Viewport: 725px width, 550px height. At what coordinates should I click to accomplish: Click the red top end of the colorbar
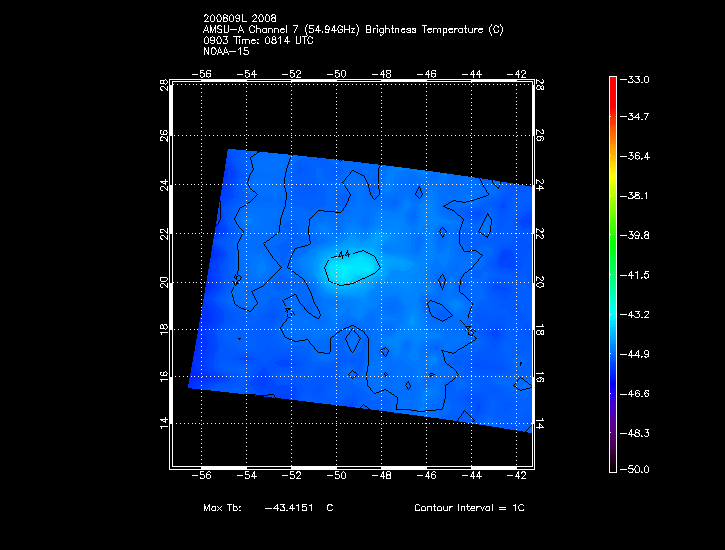coord(613,82)
